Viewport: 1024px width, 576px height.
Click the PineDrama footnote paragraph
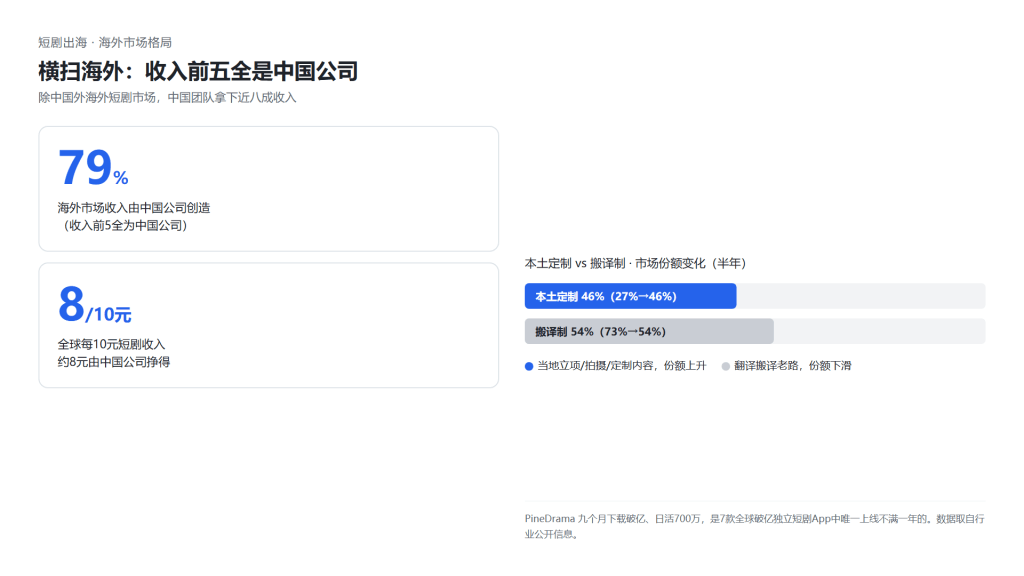pos(754,526)
